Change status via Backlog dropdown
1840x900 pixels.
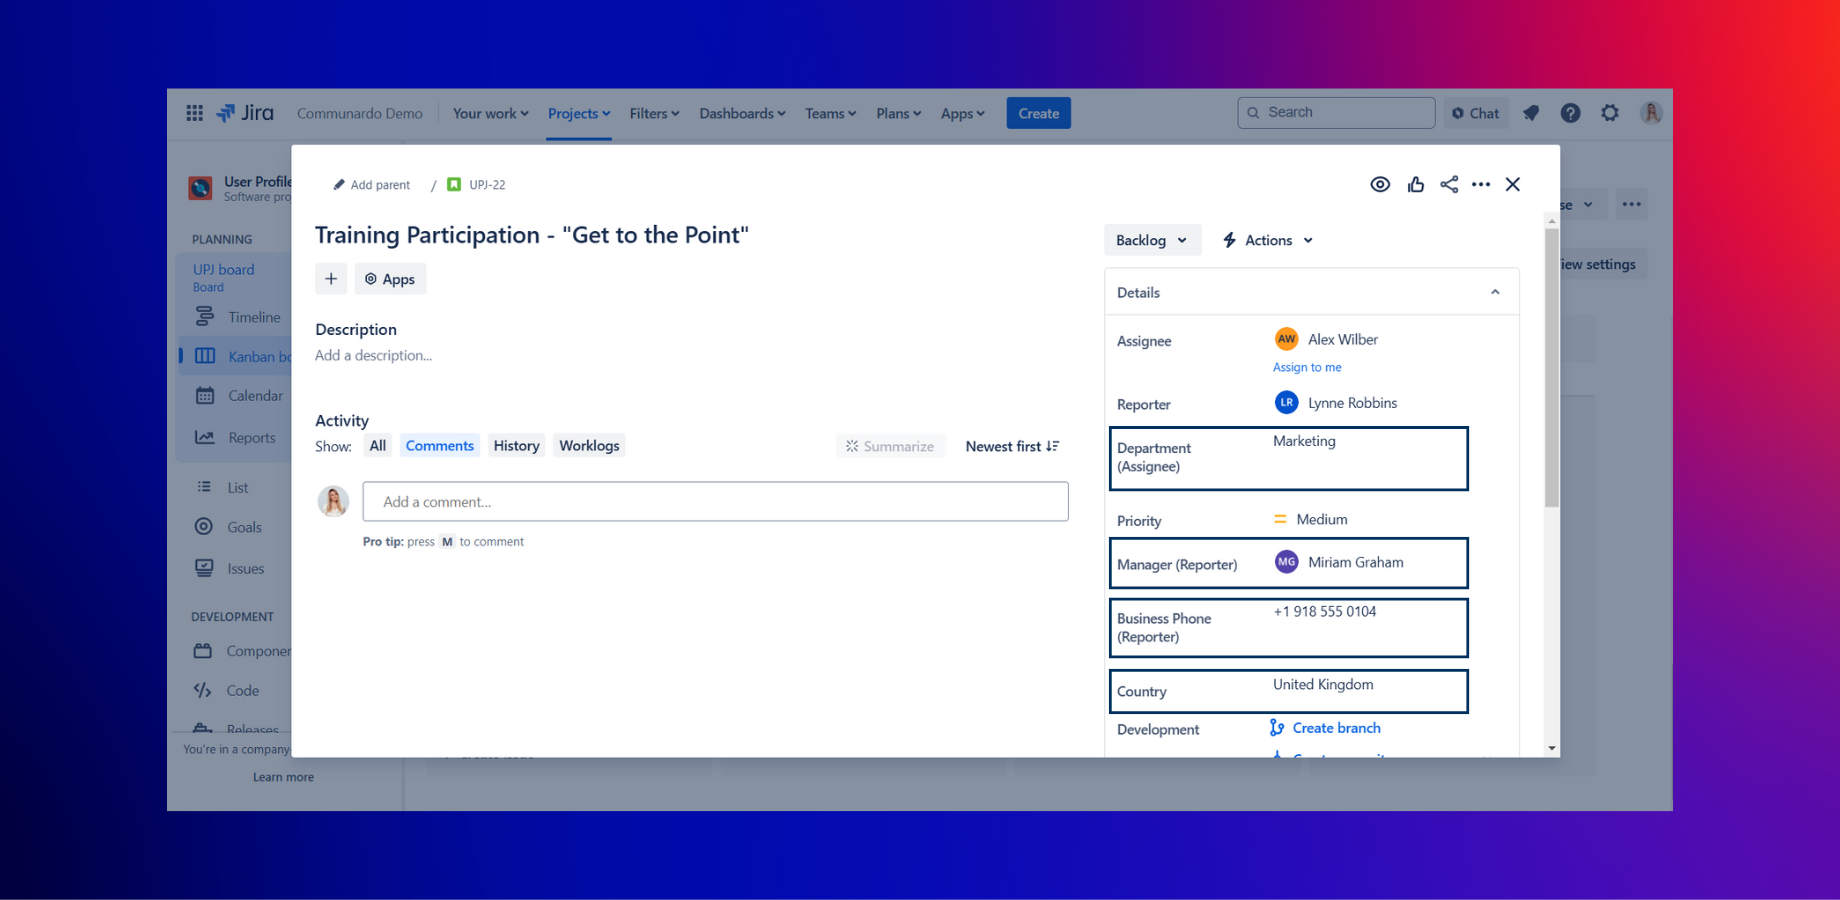tap(1152, 240)
